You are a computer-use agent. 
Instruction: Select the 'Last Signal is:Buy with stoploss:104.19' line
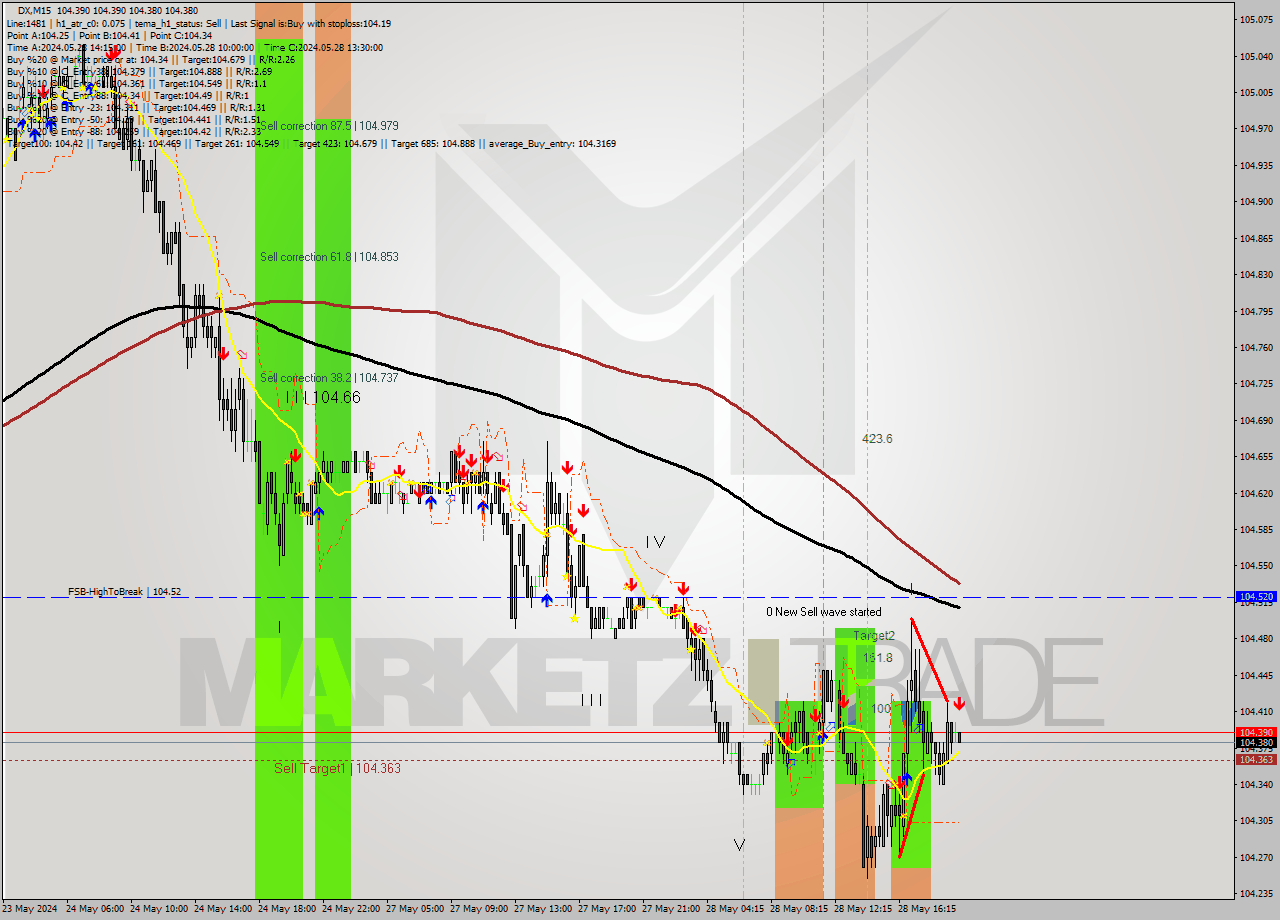tap(309, 23)
